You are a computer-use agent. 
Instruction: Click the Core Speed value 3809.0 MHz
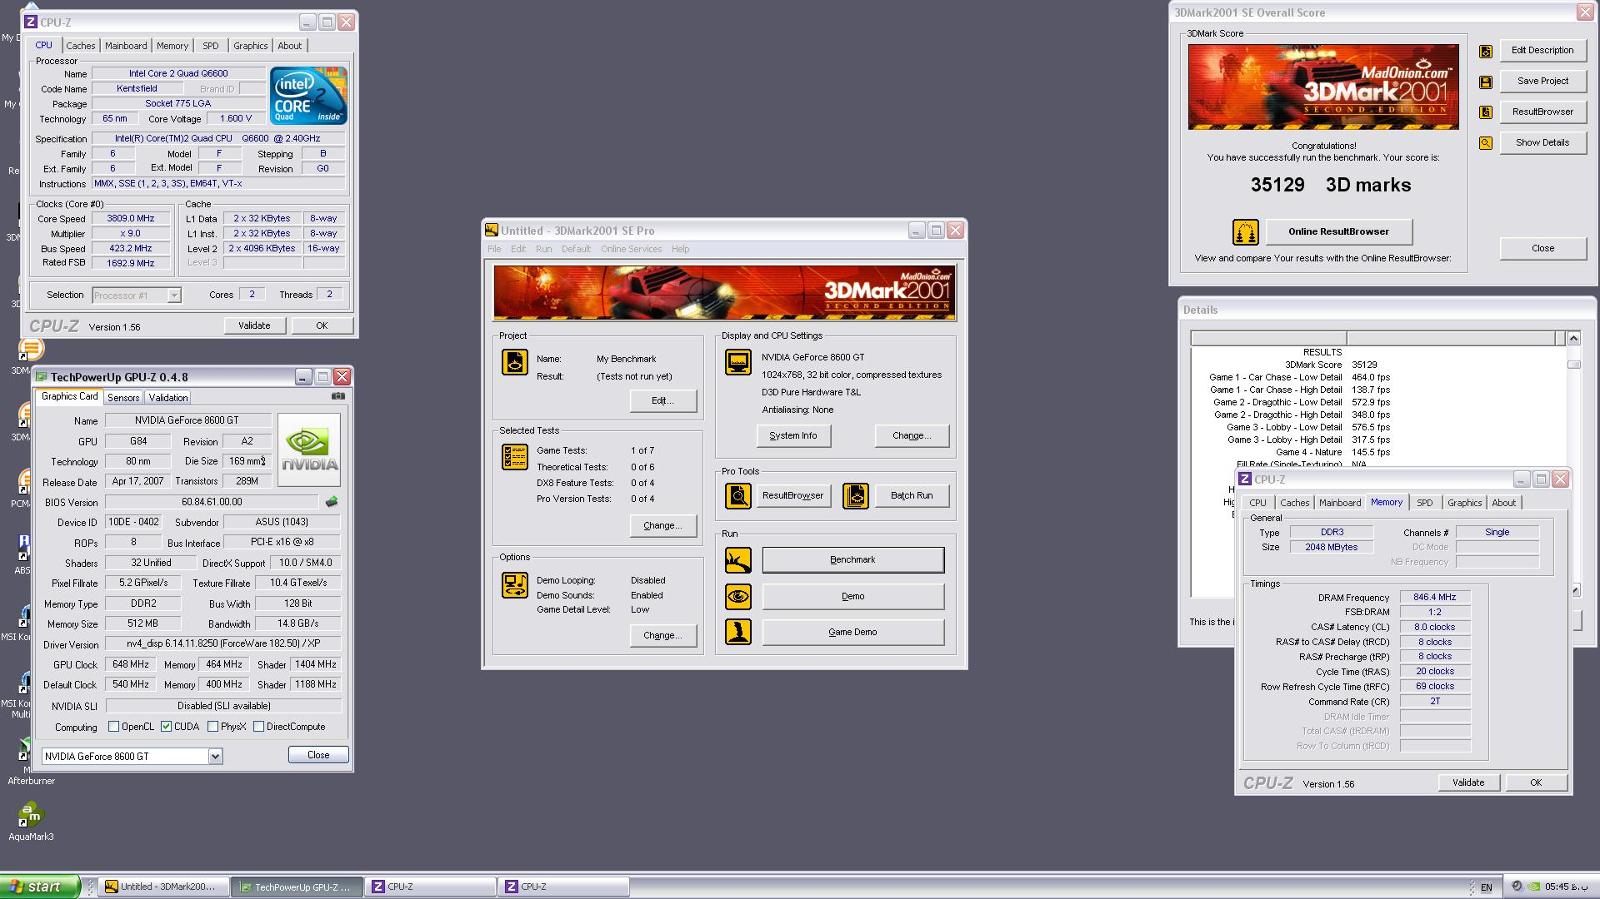(x=131, y=218)
